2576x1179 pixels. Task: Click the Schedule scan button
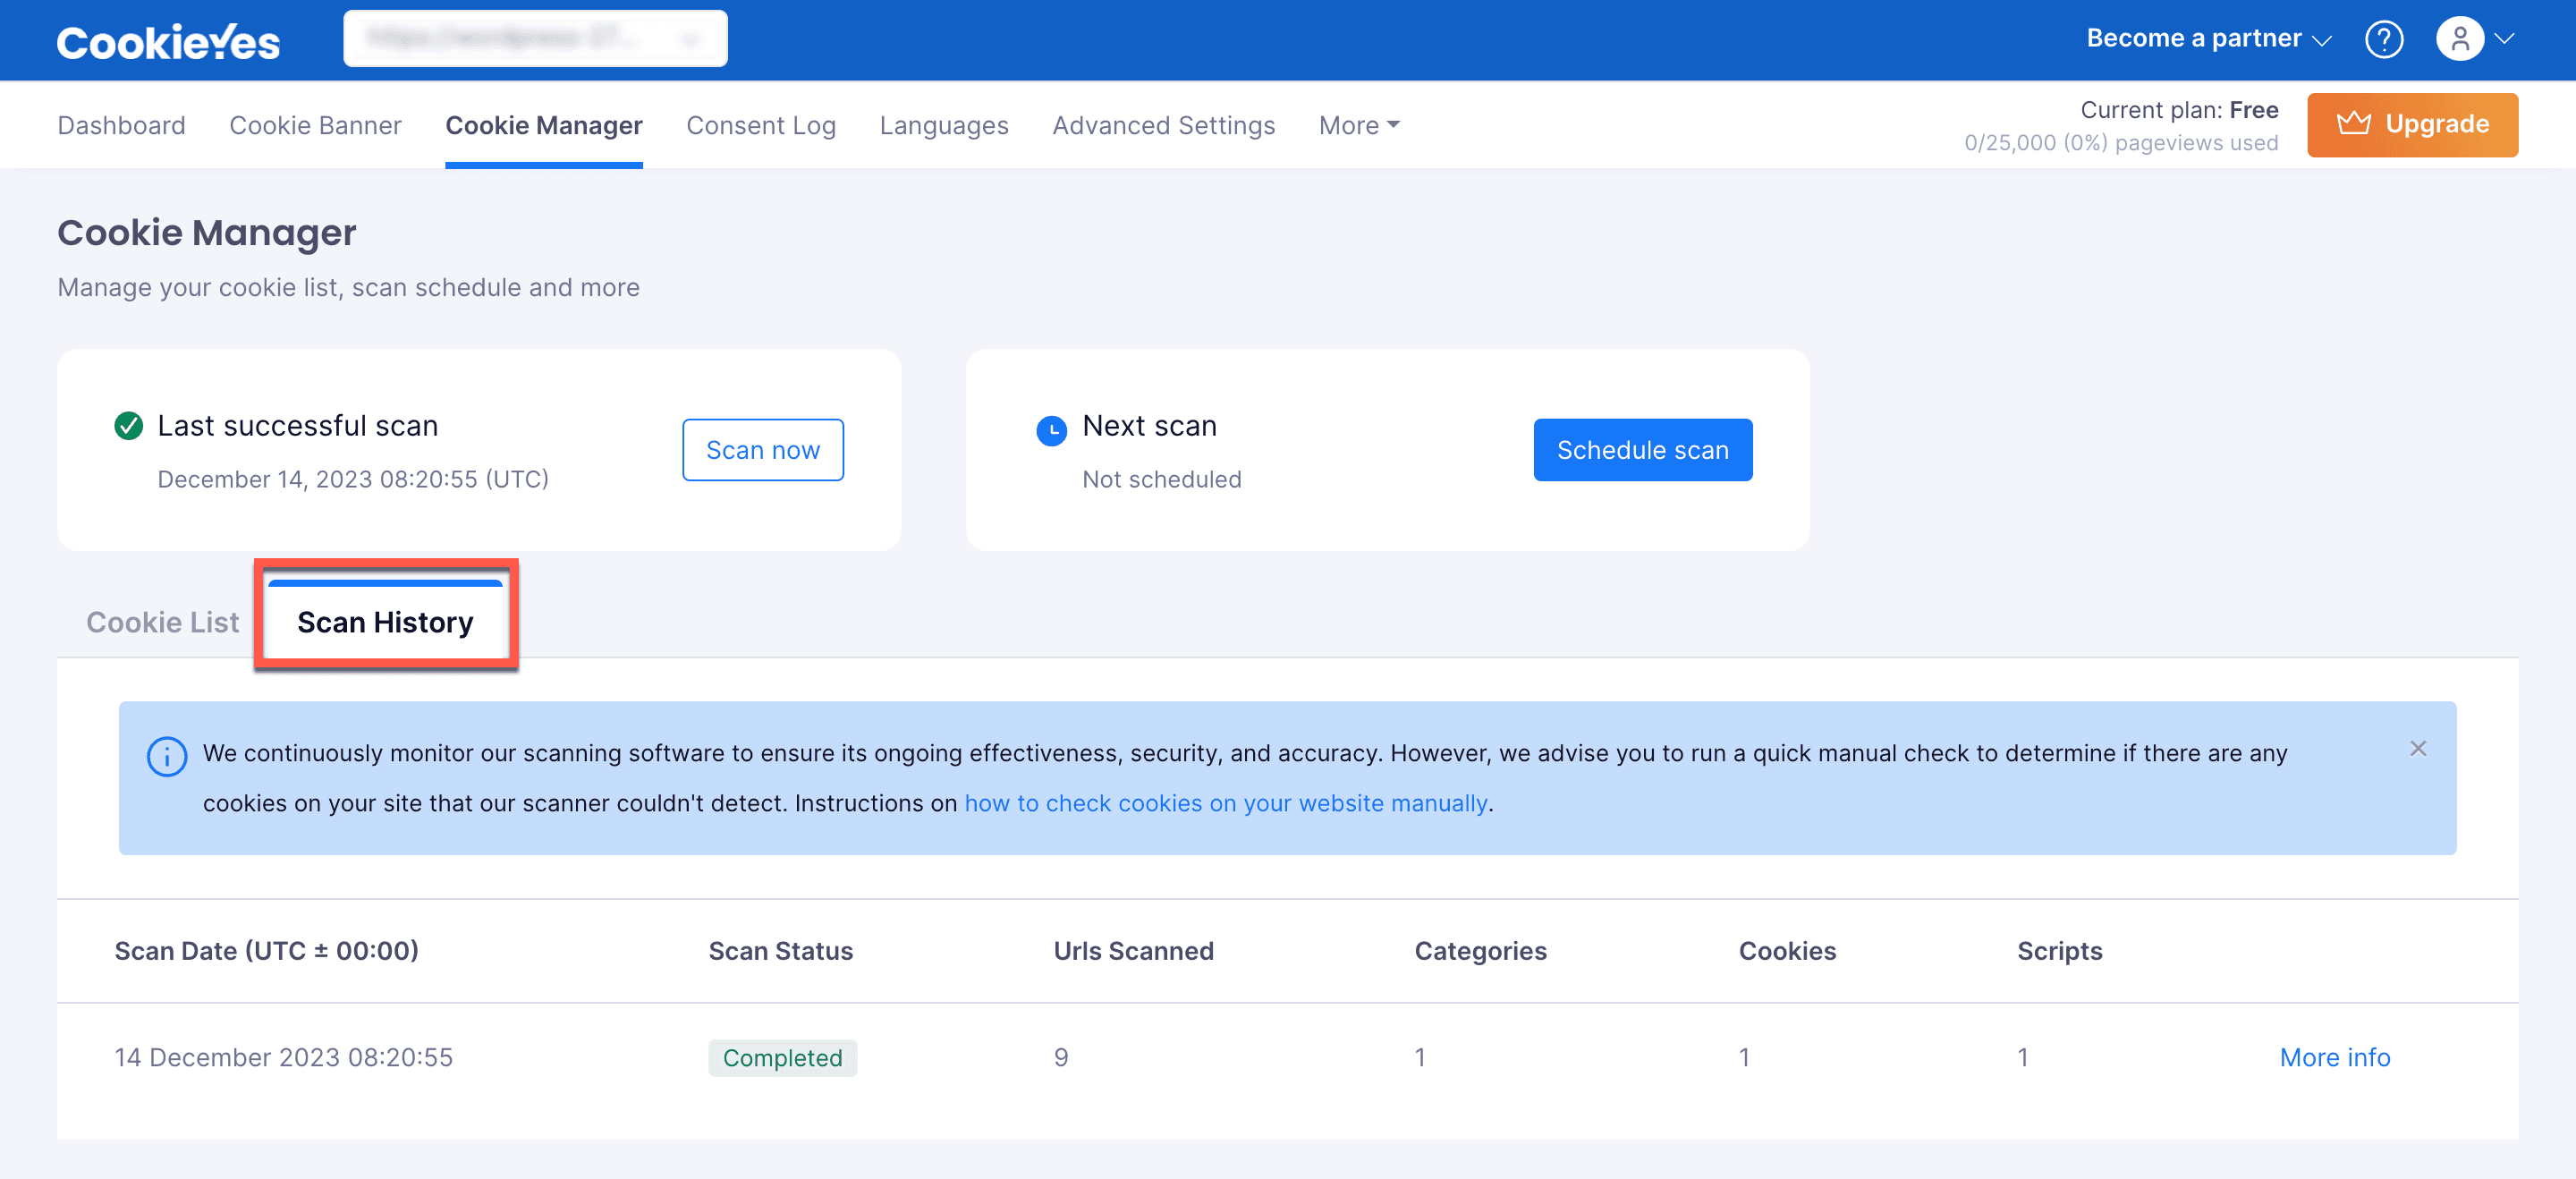pyautogui.click(x=1642, y=450)
